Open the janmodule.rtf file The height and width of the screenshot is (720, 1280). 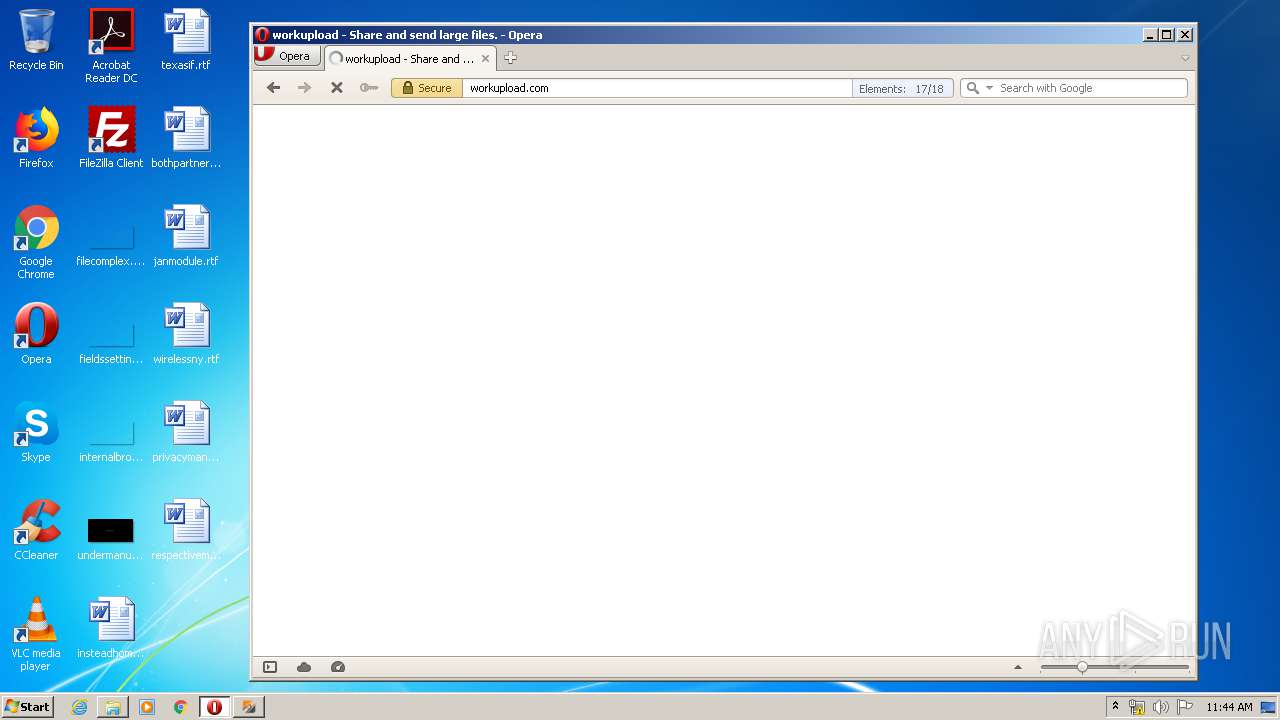[186, 236]
